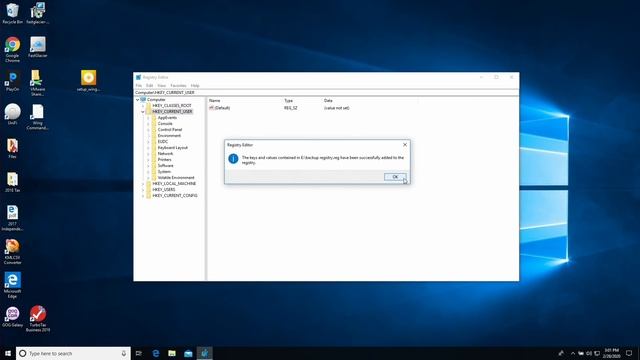The height and width of the screenshot is (360, 640).
Task: Expand the HKEY_LOCAL_MACHINE key
Action: pyautogui.click(x=143, y=184)
